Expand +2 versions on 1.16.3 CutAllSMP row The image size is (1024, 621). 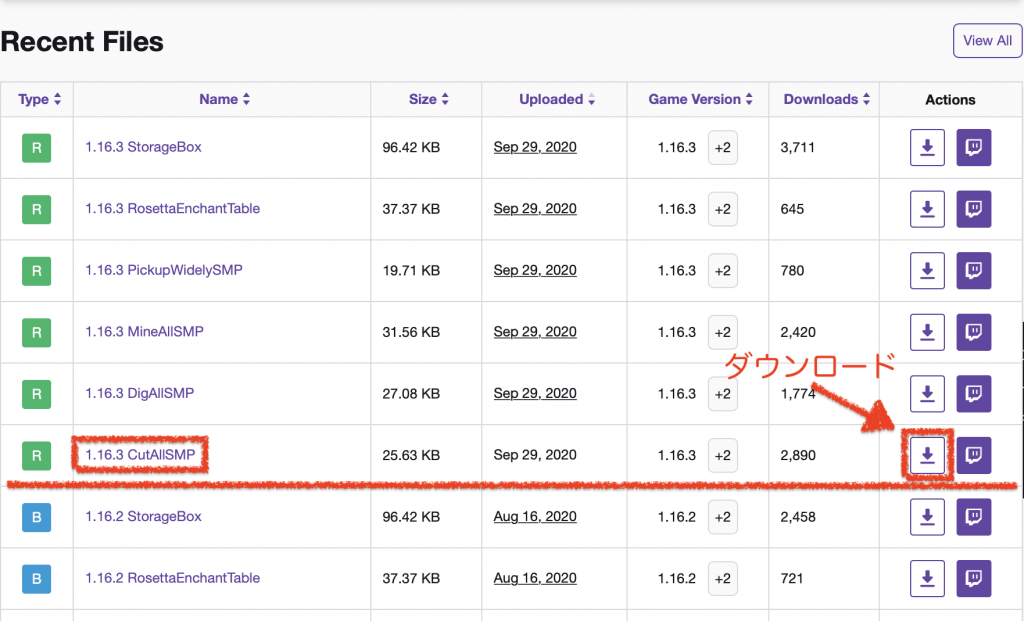[722, 455]
